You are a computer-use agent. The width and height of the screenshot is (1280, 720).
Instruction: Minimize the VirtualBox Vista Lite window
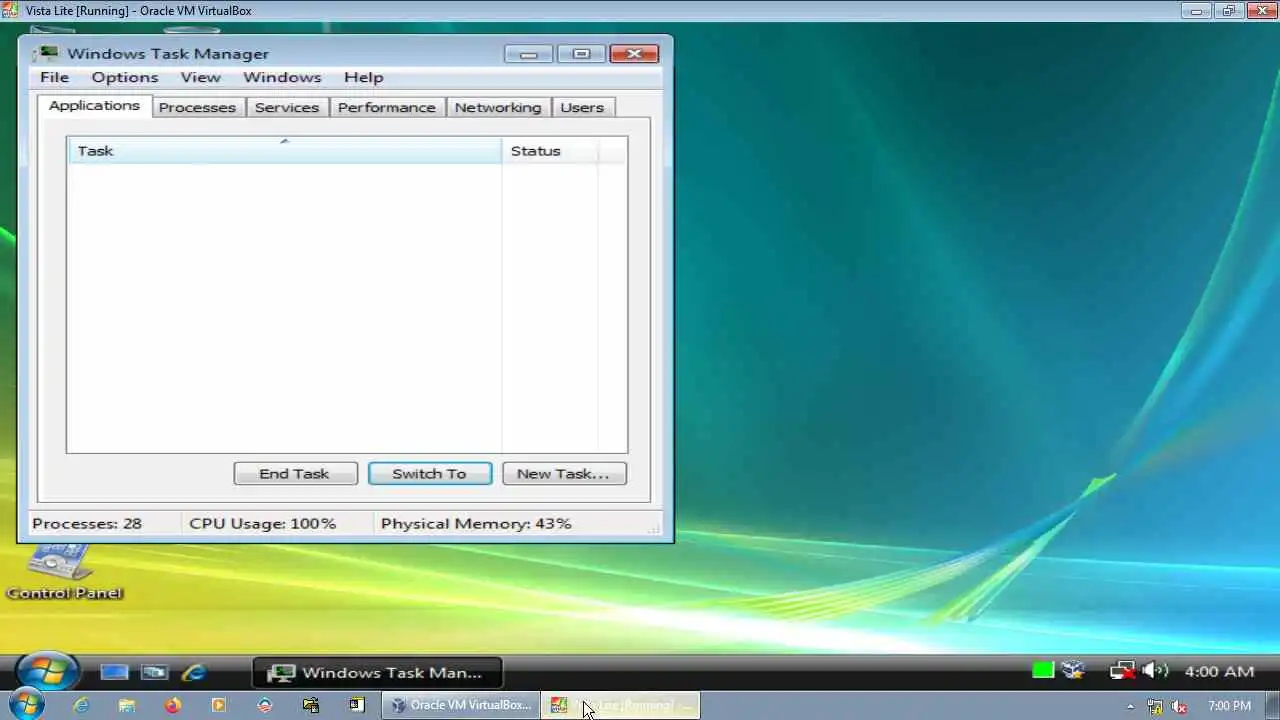click(x=1196, y=11)
